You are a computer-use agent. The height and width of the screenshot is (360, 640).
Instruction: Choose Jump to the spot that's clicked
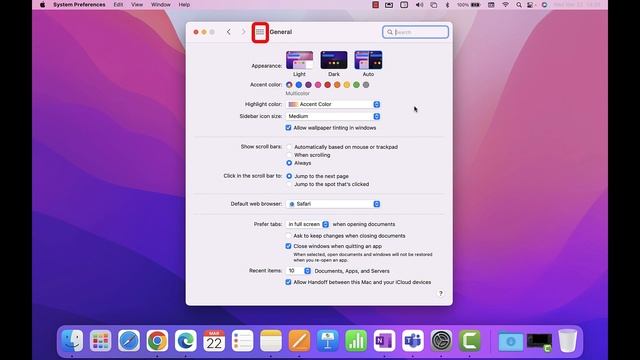pos(289,184)
